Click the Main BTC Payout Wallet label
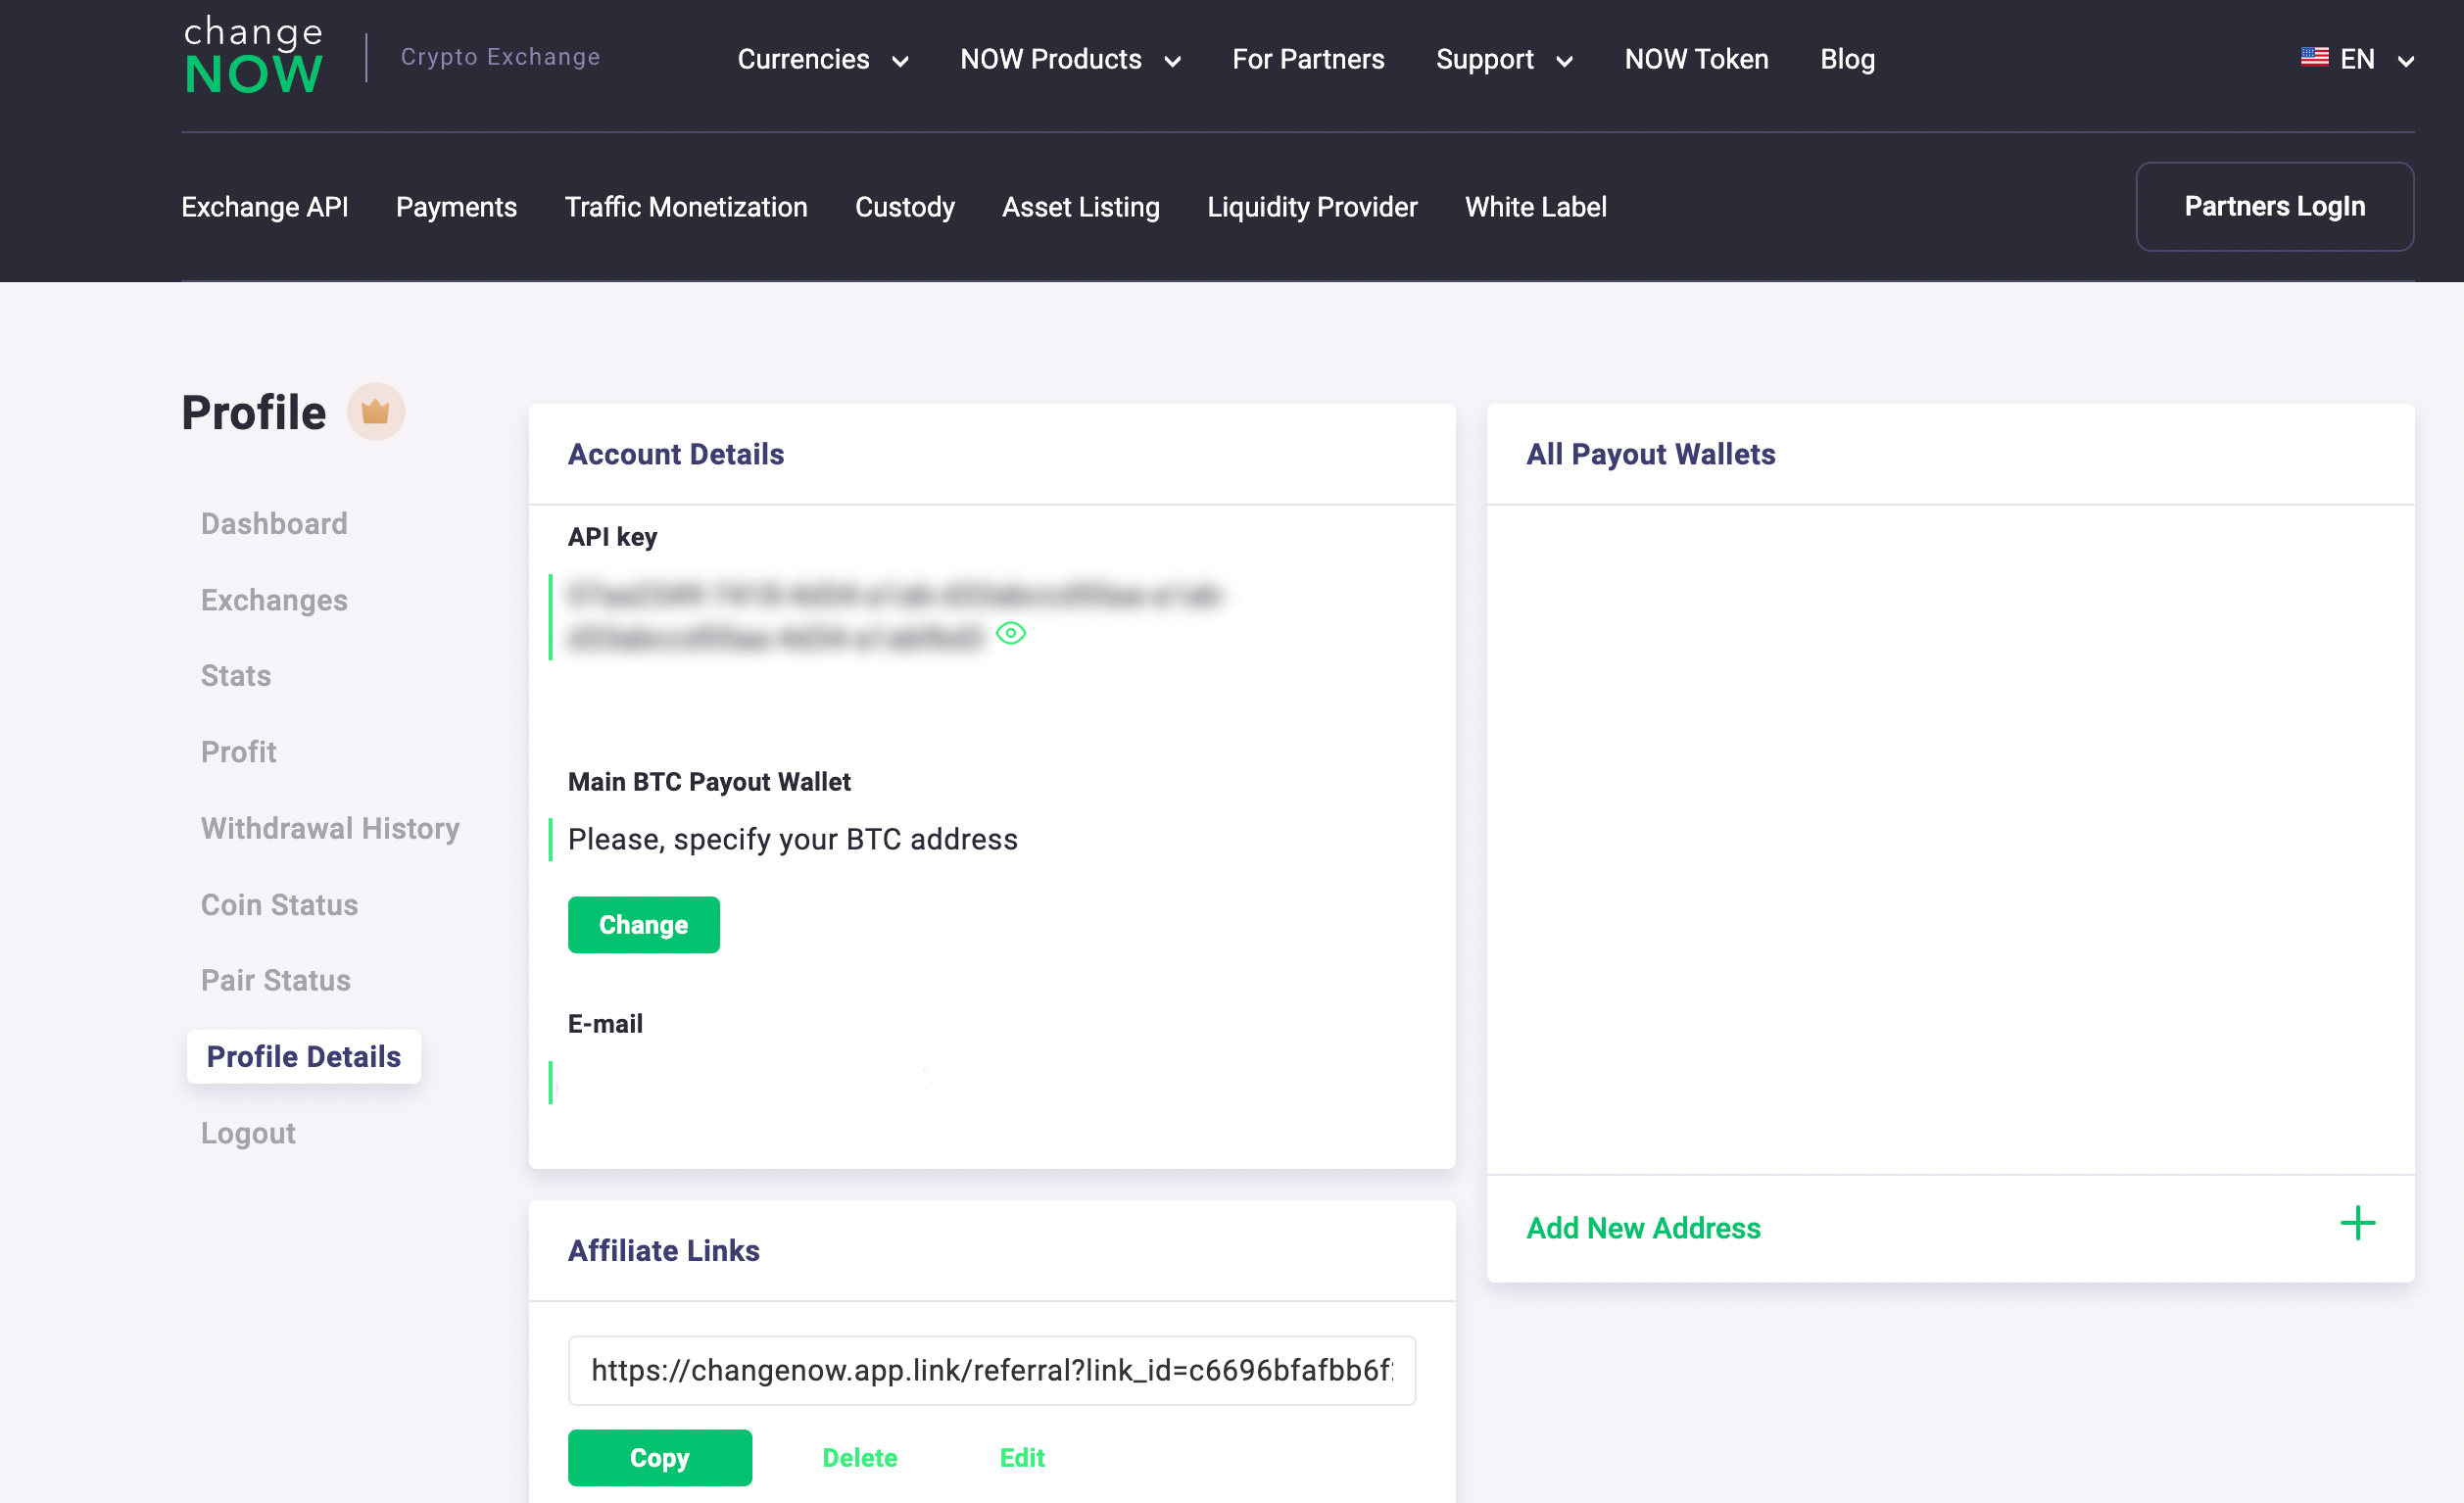 [709, 782]
